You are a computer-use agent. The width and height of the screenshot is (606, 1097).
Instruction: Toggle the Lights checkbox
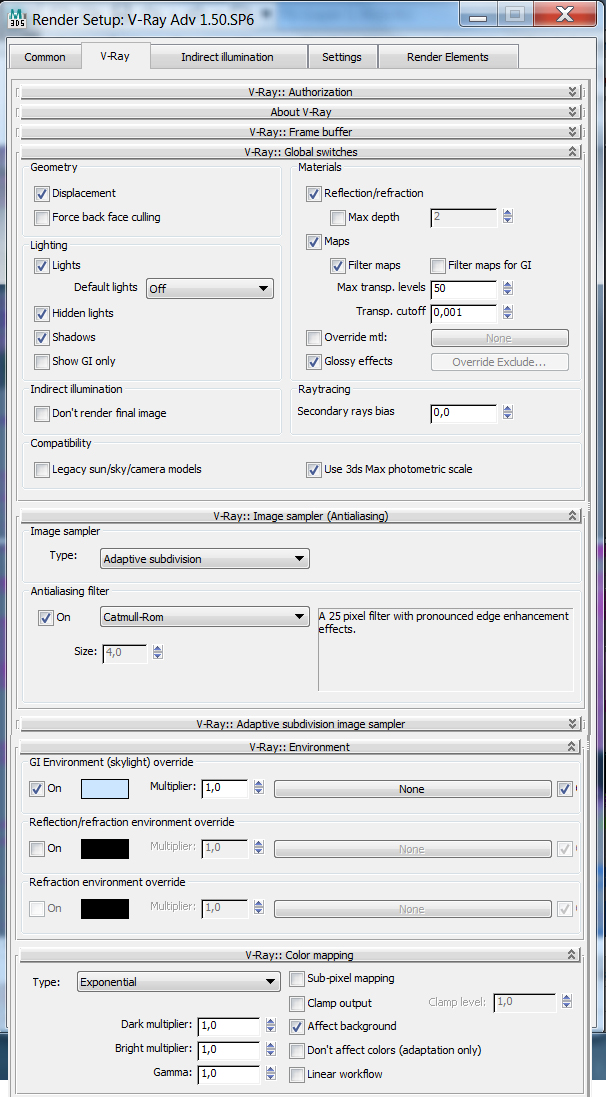click(42, 266)
